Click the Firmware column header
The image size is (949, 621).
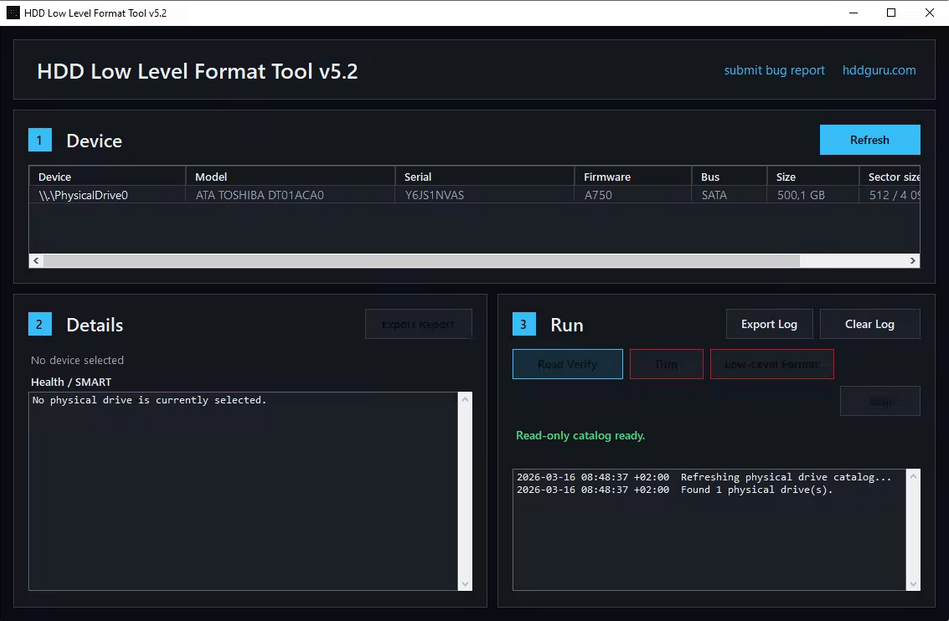(x=632, y=177)
